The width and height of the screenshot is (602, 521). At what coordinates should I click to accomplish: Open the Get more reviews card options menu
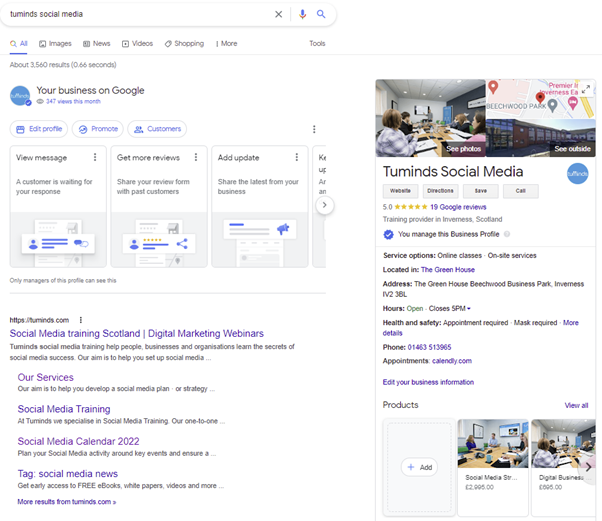(196, 157)
